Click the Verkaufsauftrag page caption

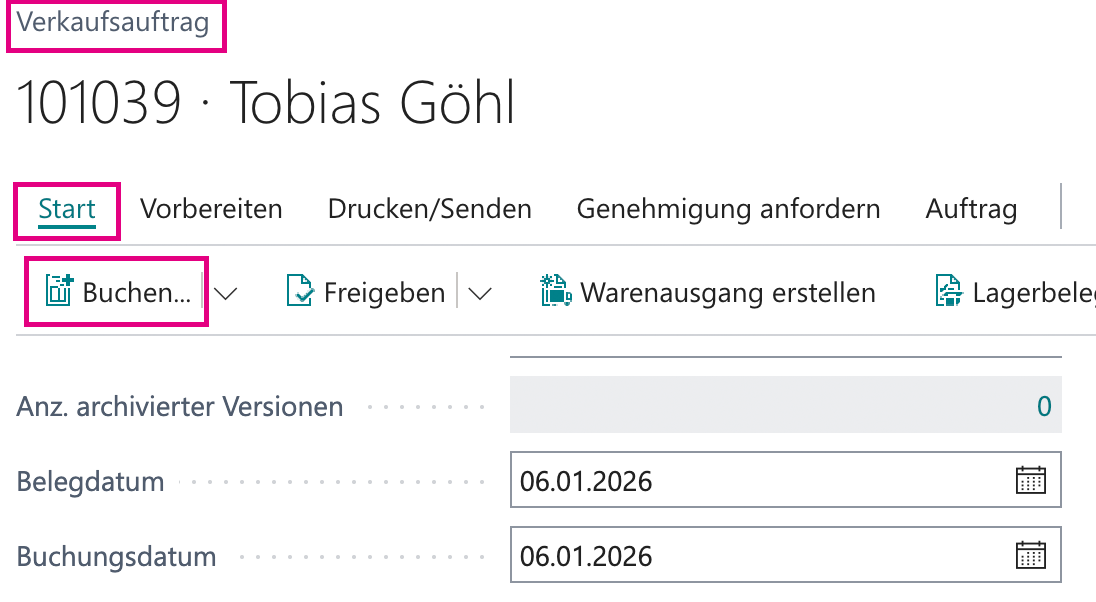[x=113, y=22]
